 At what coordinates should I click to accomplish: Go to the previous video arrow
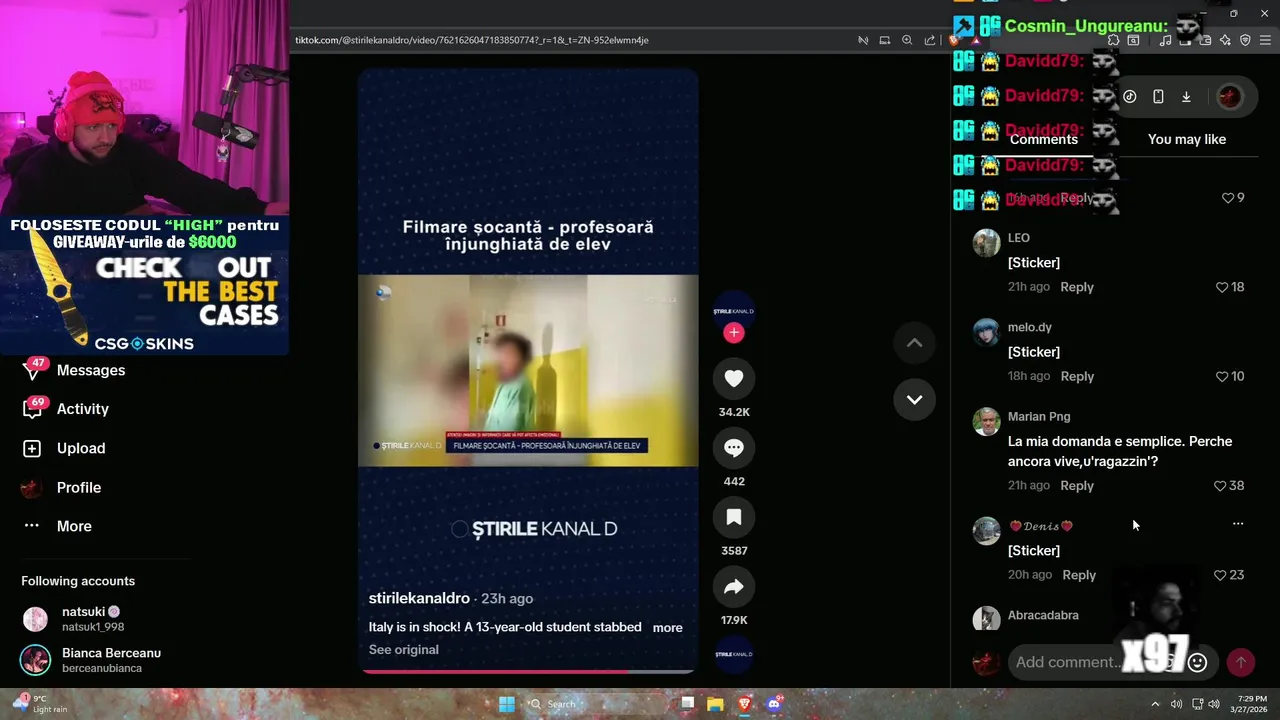point(914,343)
